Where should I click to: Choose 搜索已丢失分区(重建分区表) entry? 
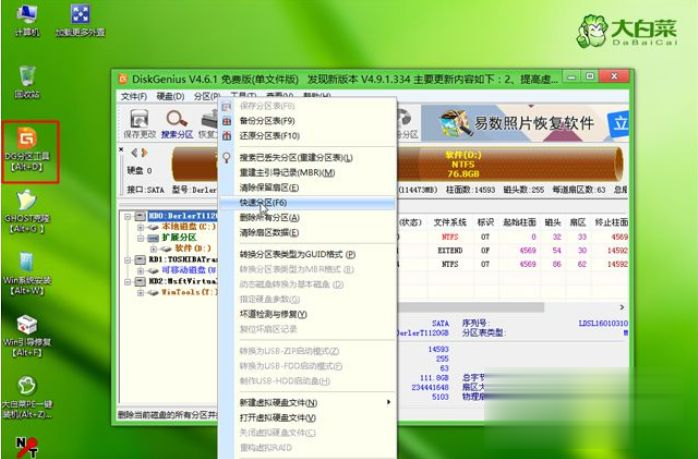click(307, 158)
